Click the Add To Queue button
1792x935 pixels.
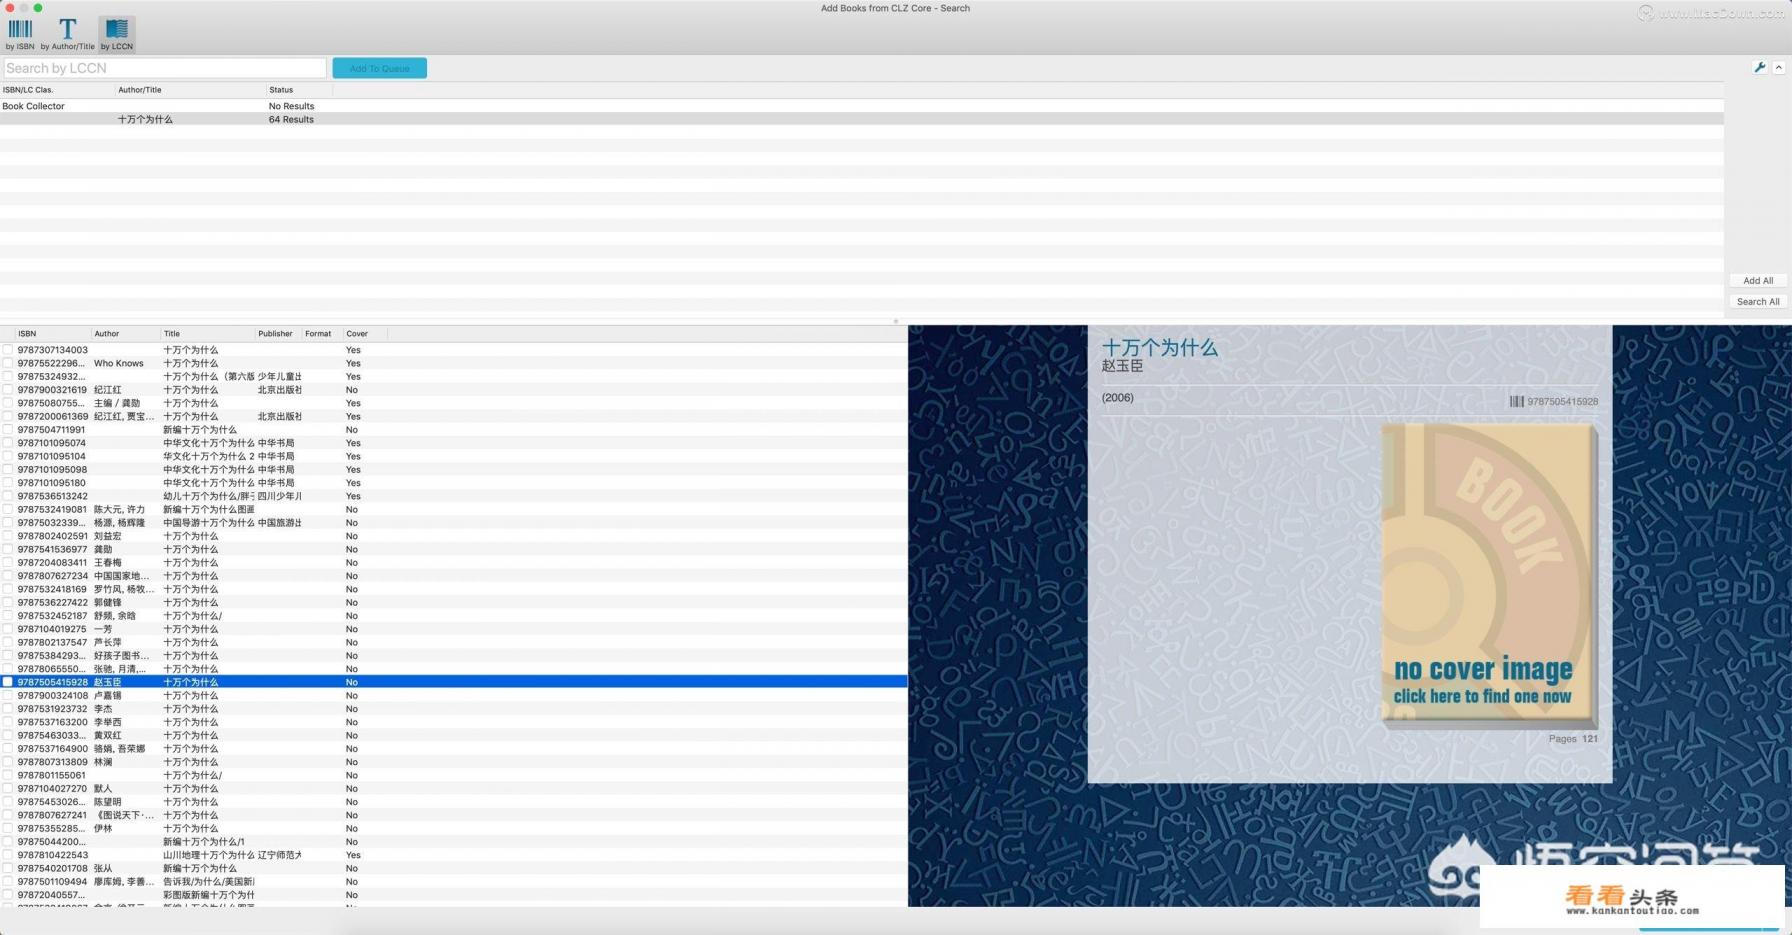pyautogui.click(x=379, y=68)
